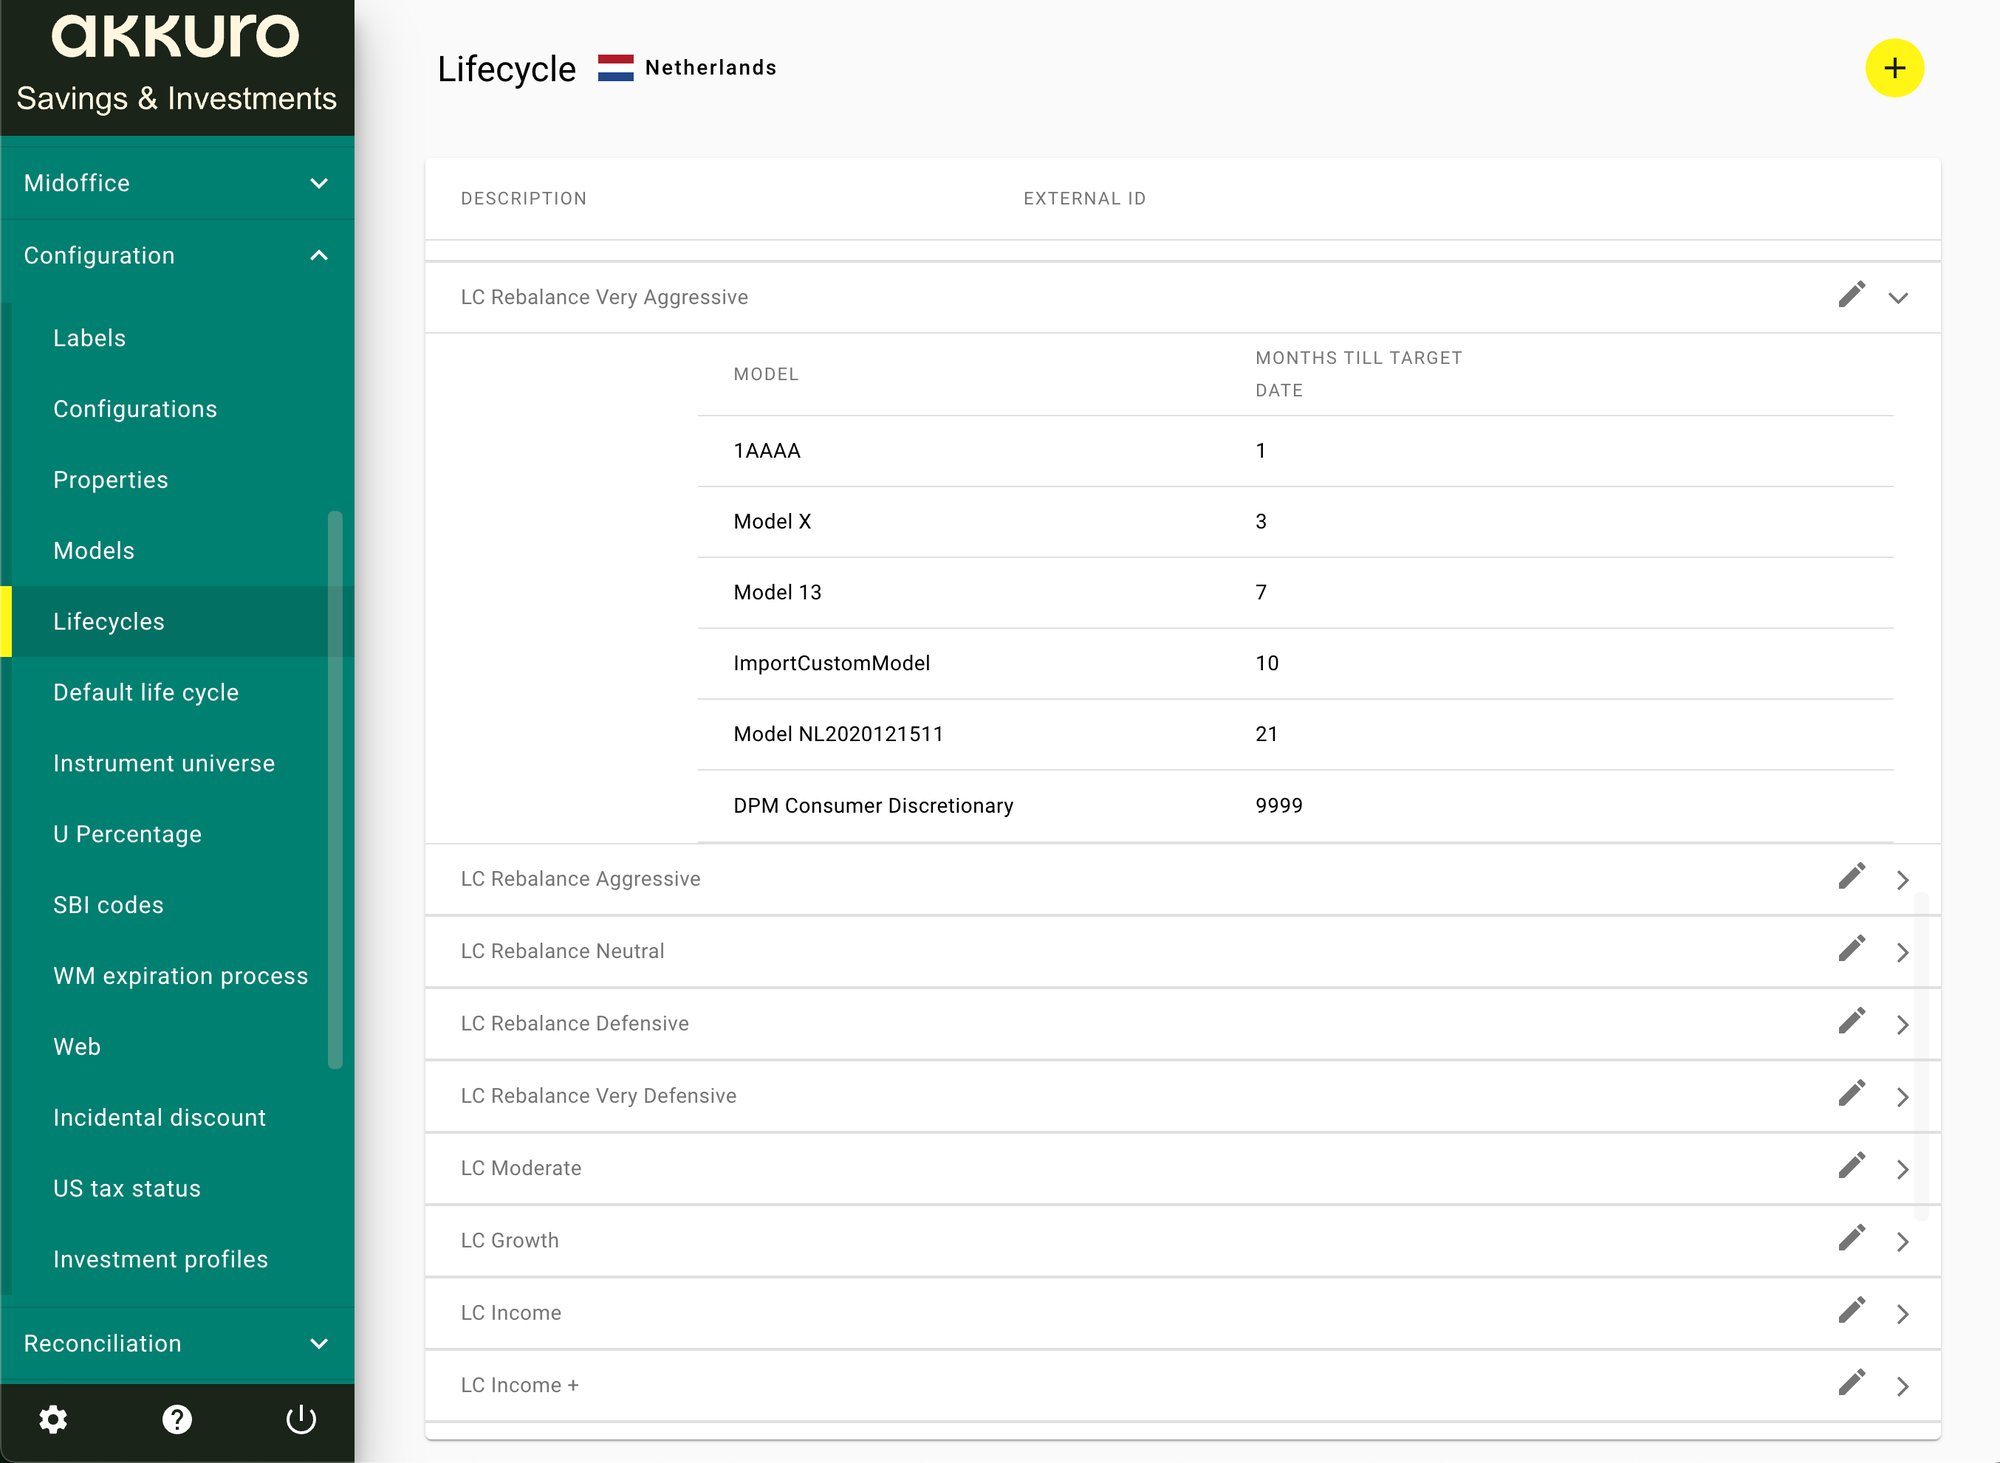This screenshot has width=2000, height=1463.
Task: Click the akkuro Savings & Investments logo
Action: 176,64
